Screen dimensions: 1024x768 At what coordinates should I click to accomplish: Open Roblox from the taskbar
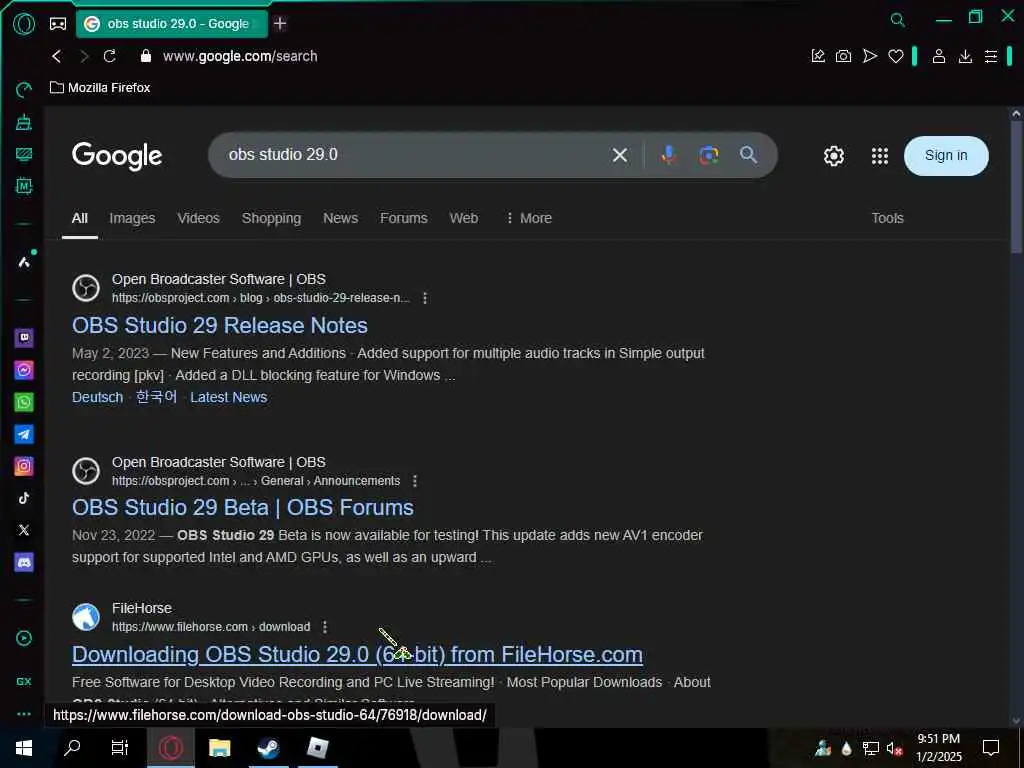[317, 748]
